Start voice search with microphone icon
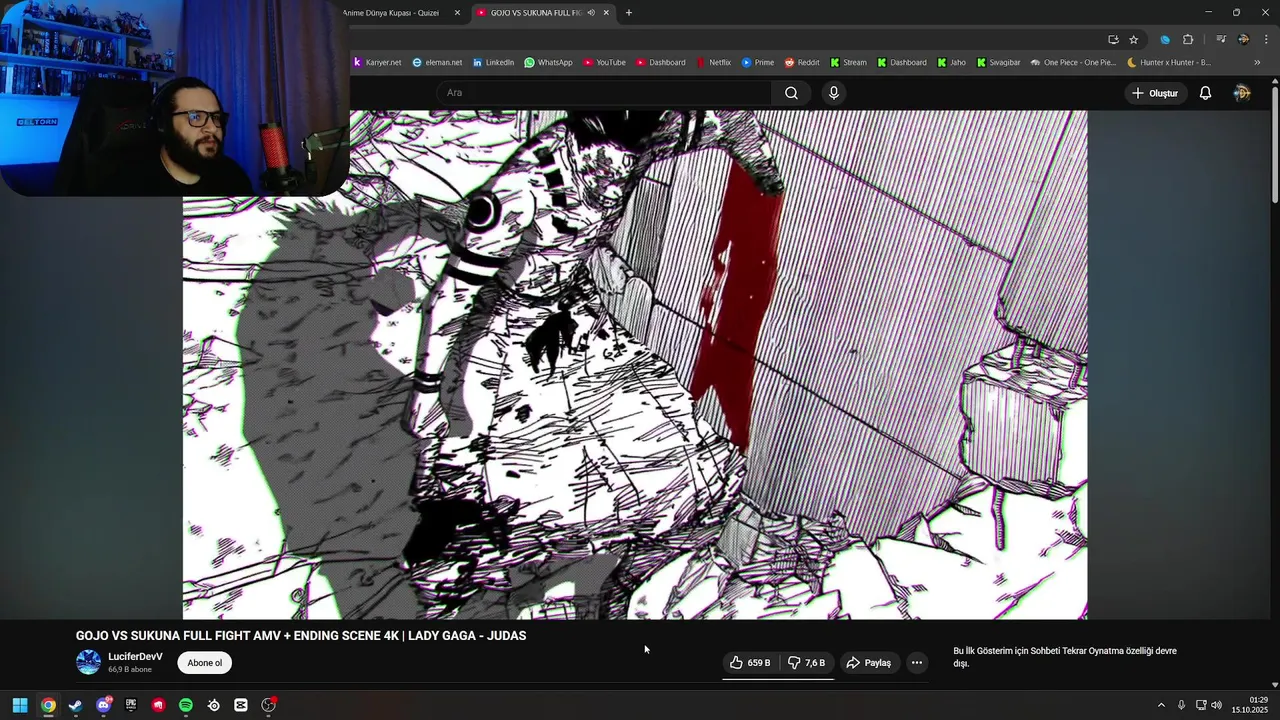 (x=834, y=93)
